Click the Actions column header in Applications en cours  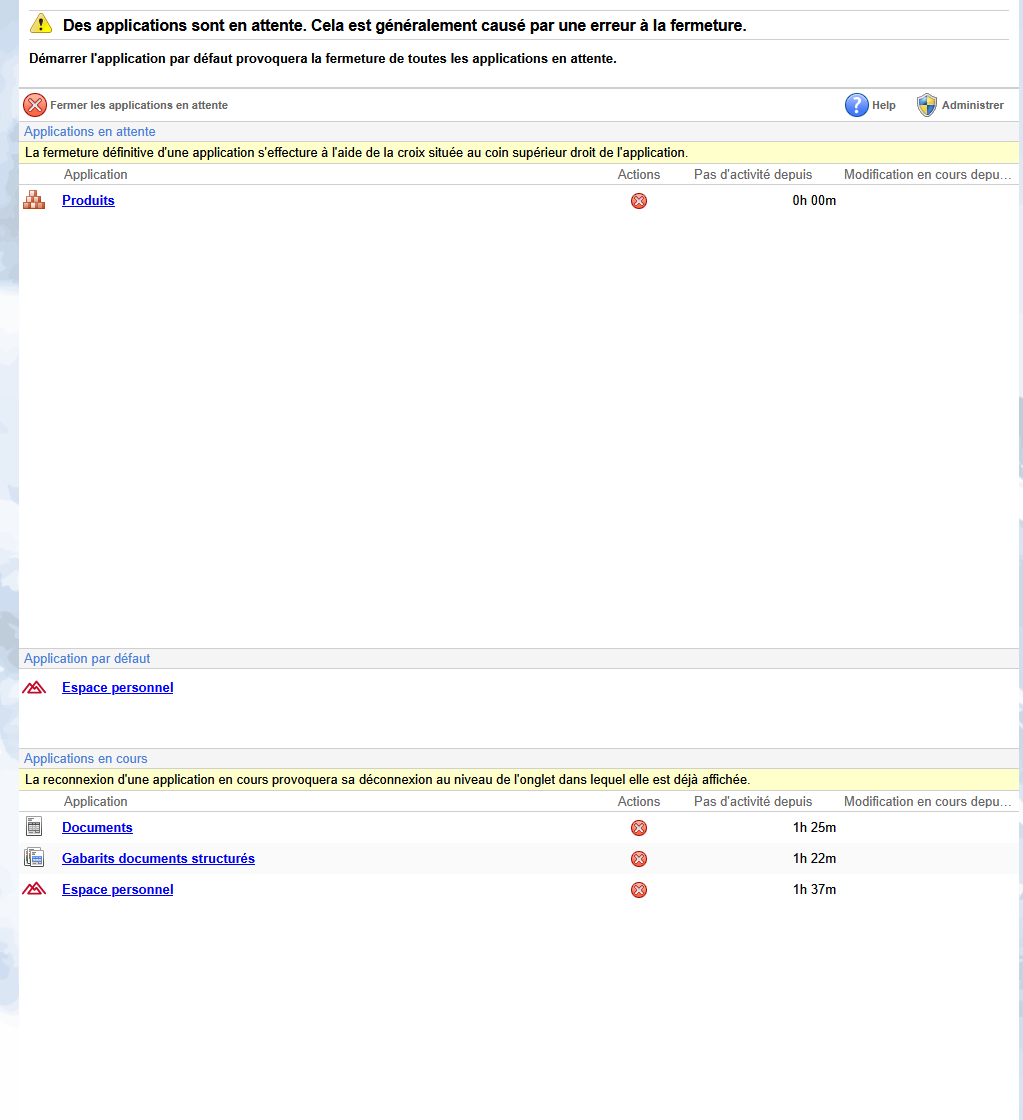[639, 801]
